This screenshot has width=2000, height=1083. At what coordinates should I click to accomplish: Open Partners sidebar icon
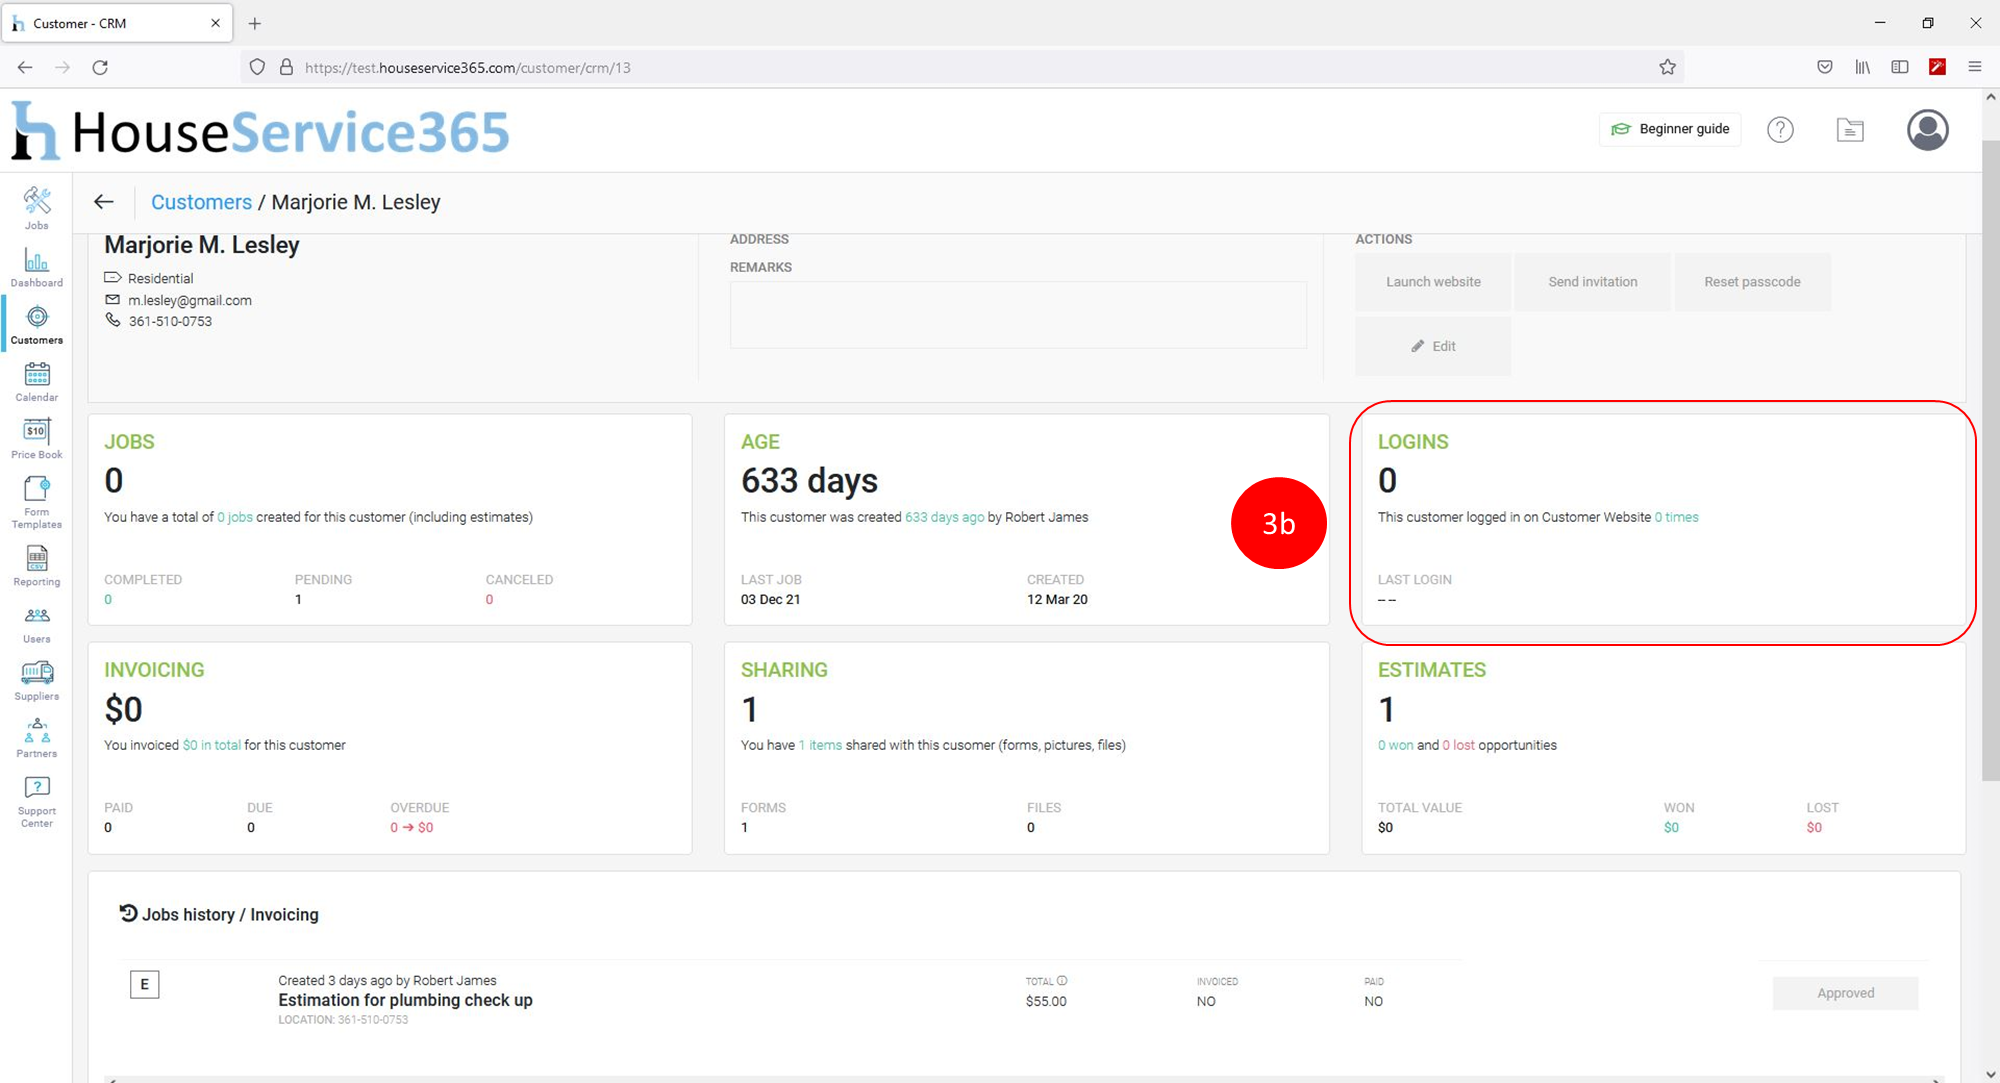[x=37, y=738]
